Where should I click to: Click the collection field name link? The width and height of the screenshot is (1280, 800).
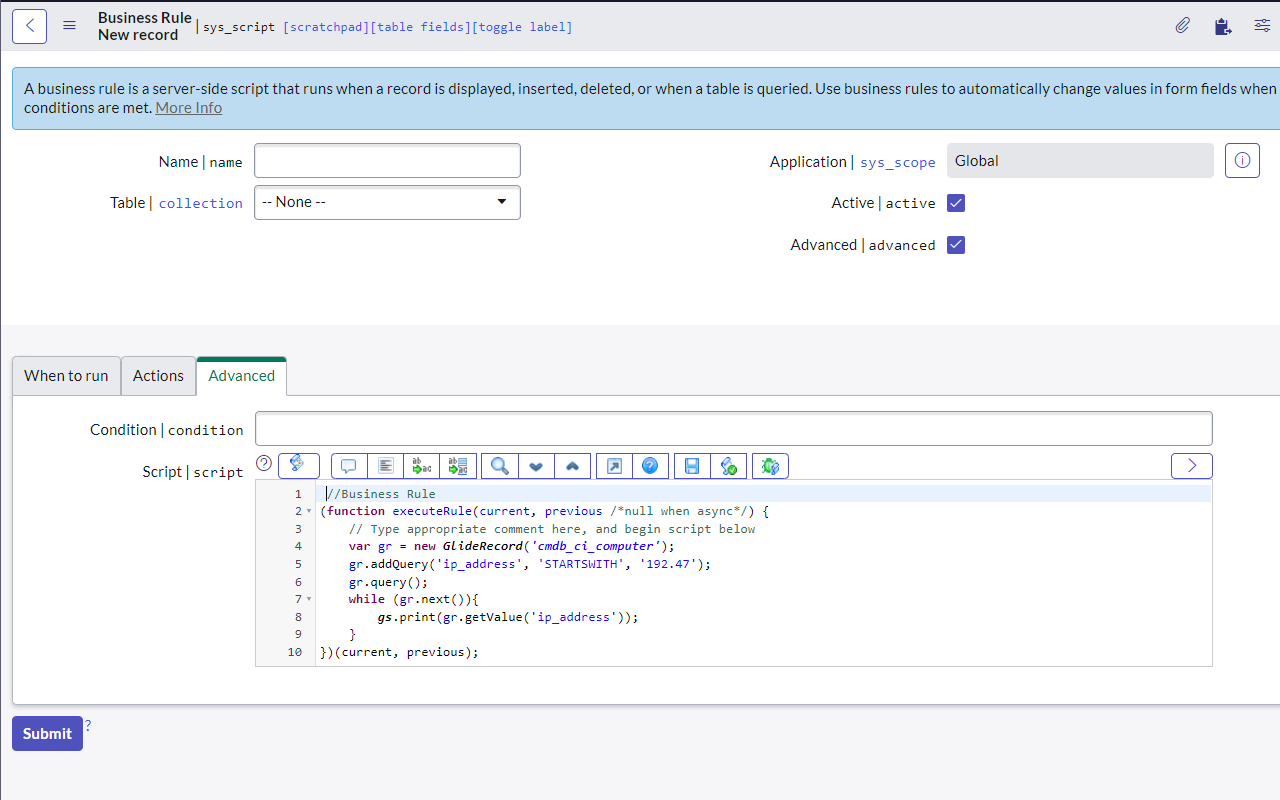point(200,203)
